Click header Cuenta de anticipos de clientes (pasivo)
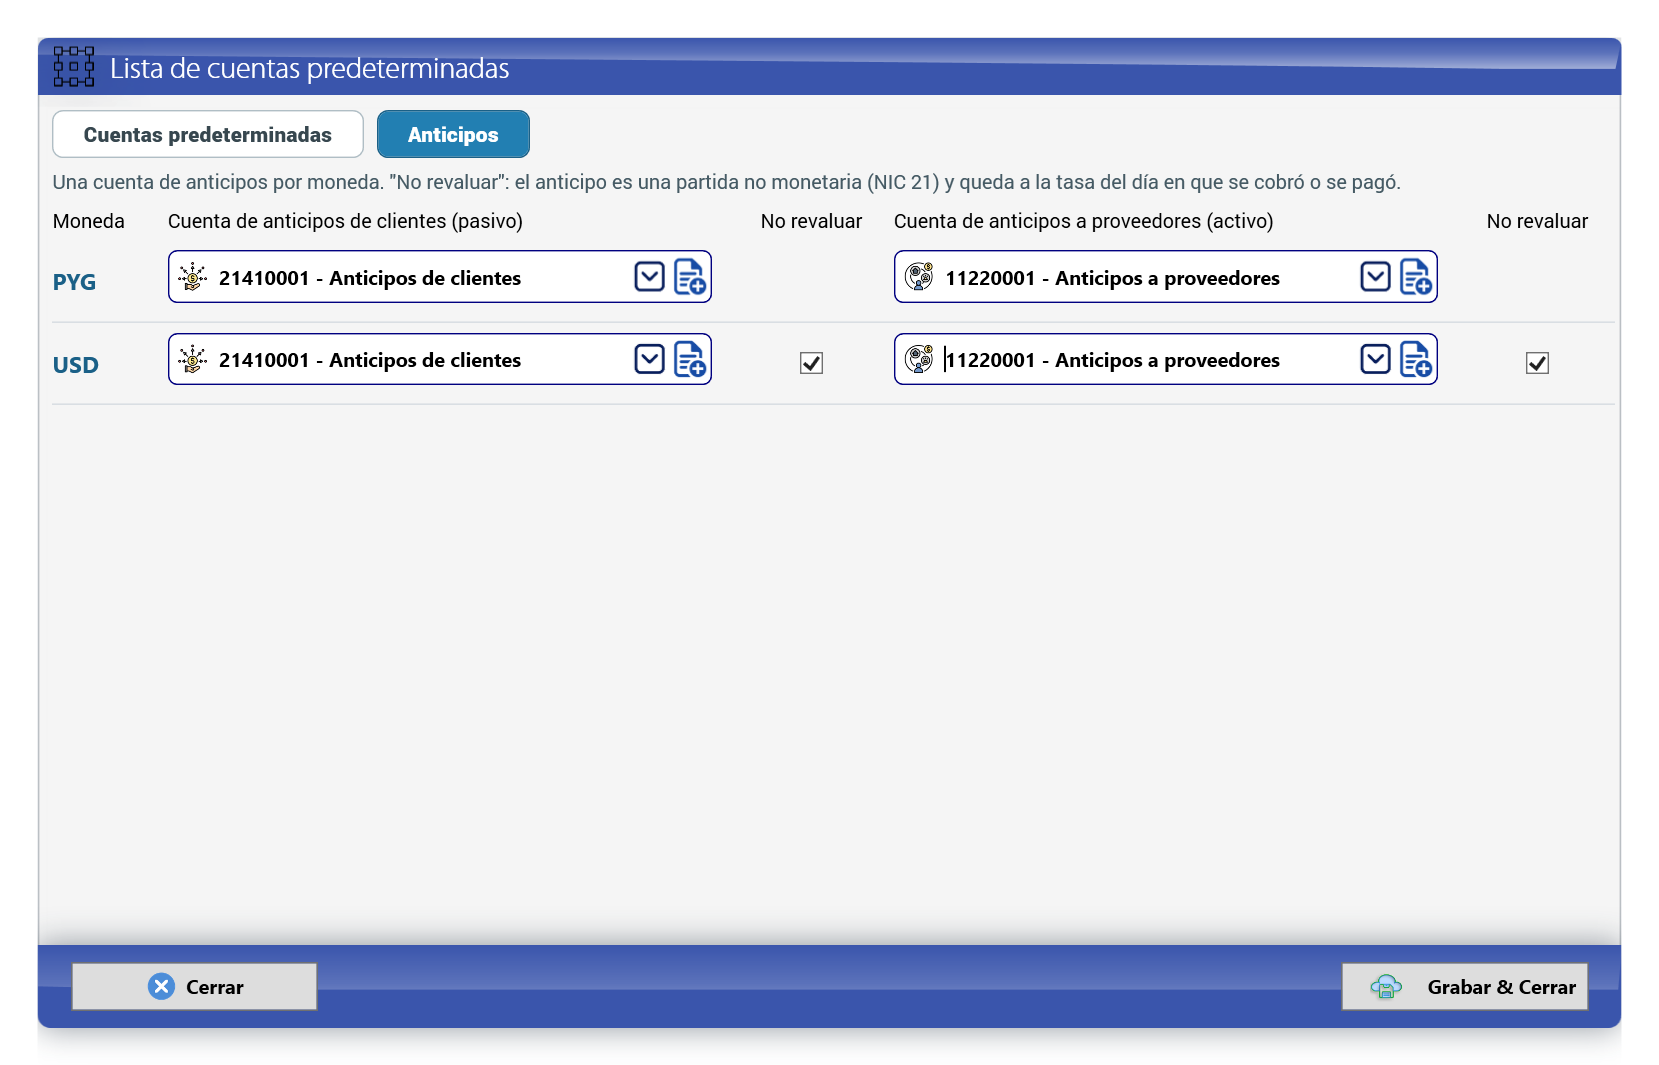 click(345, 221)
